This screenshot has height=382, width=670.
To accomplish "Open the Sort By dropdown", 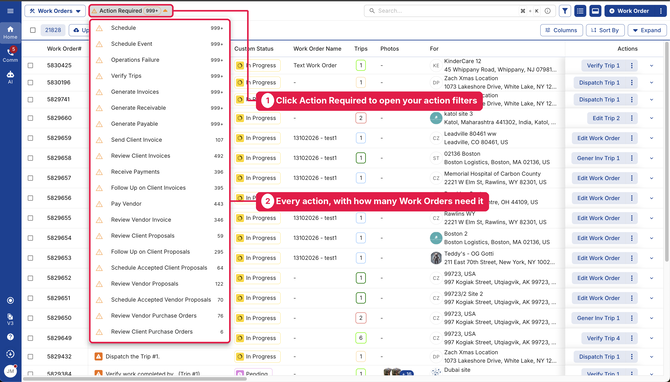I will click(x=605, y=30).
